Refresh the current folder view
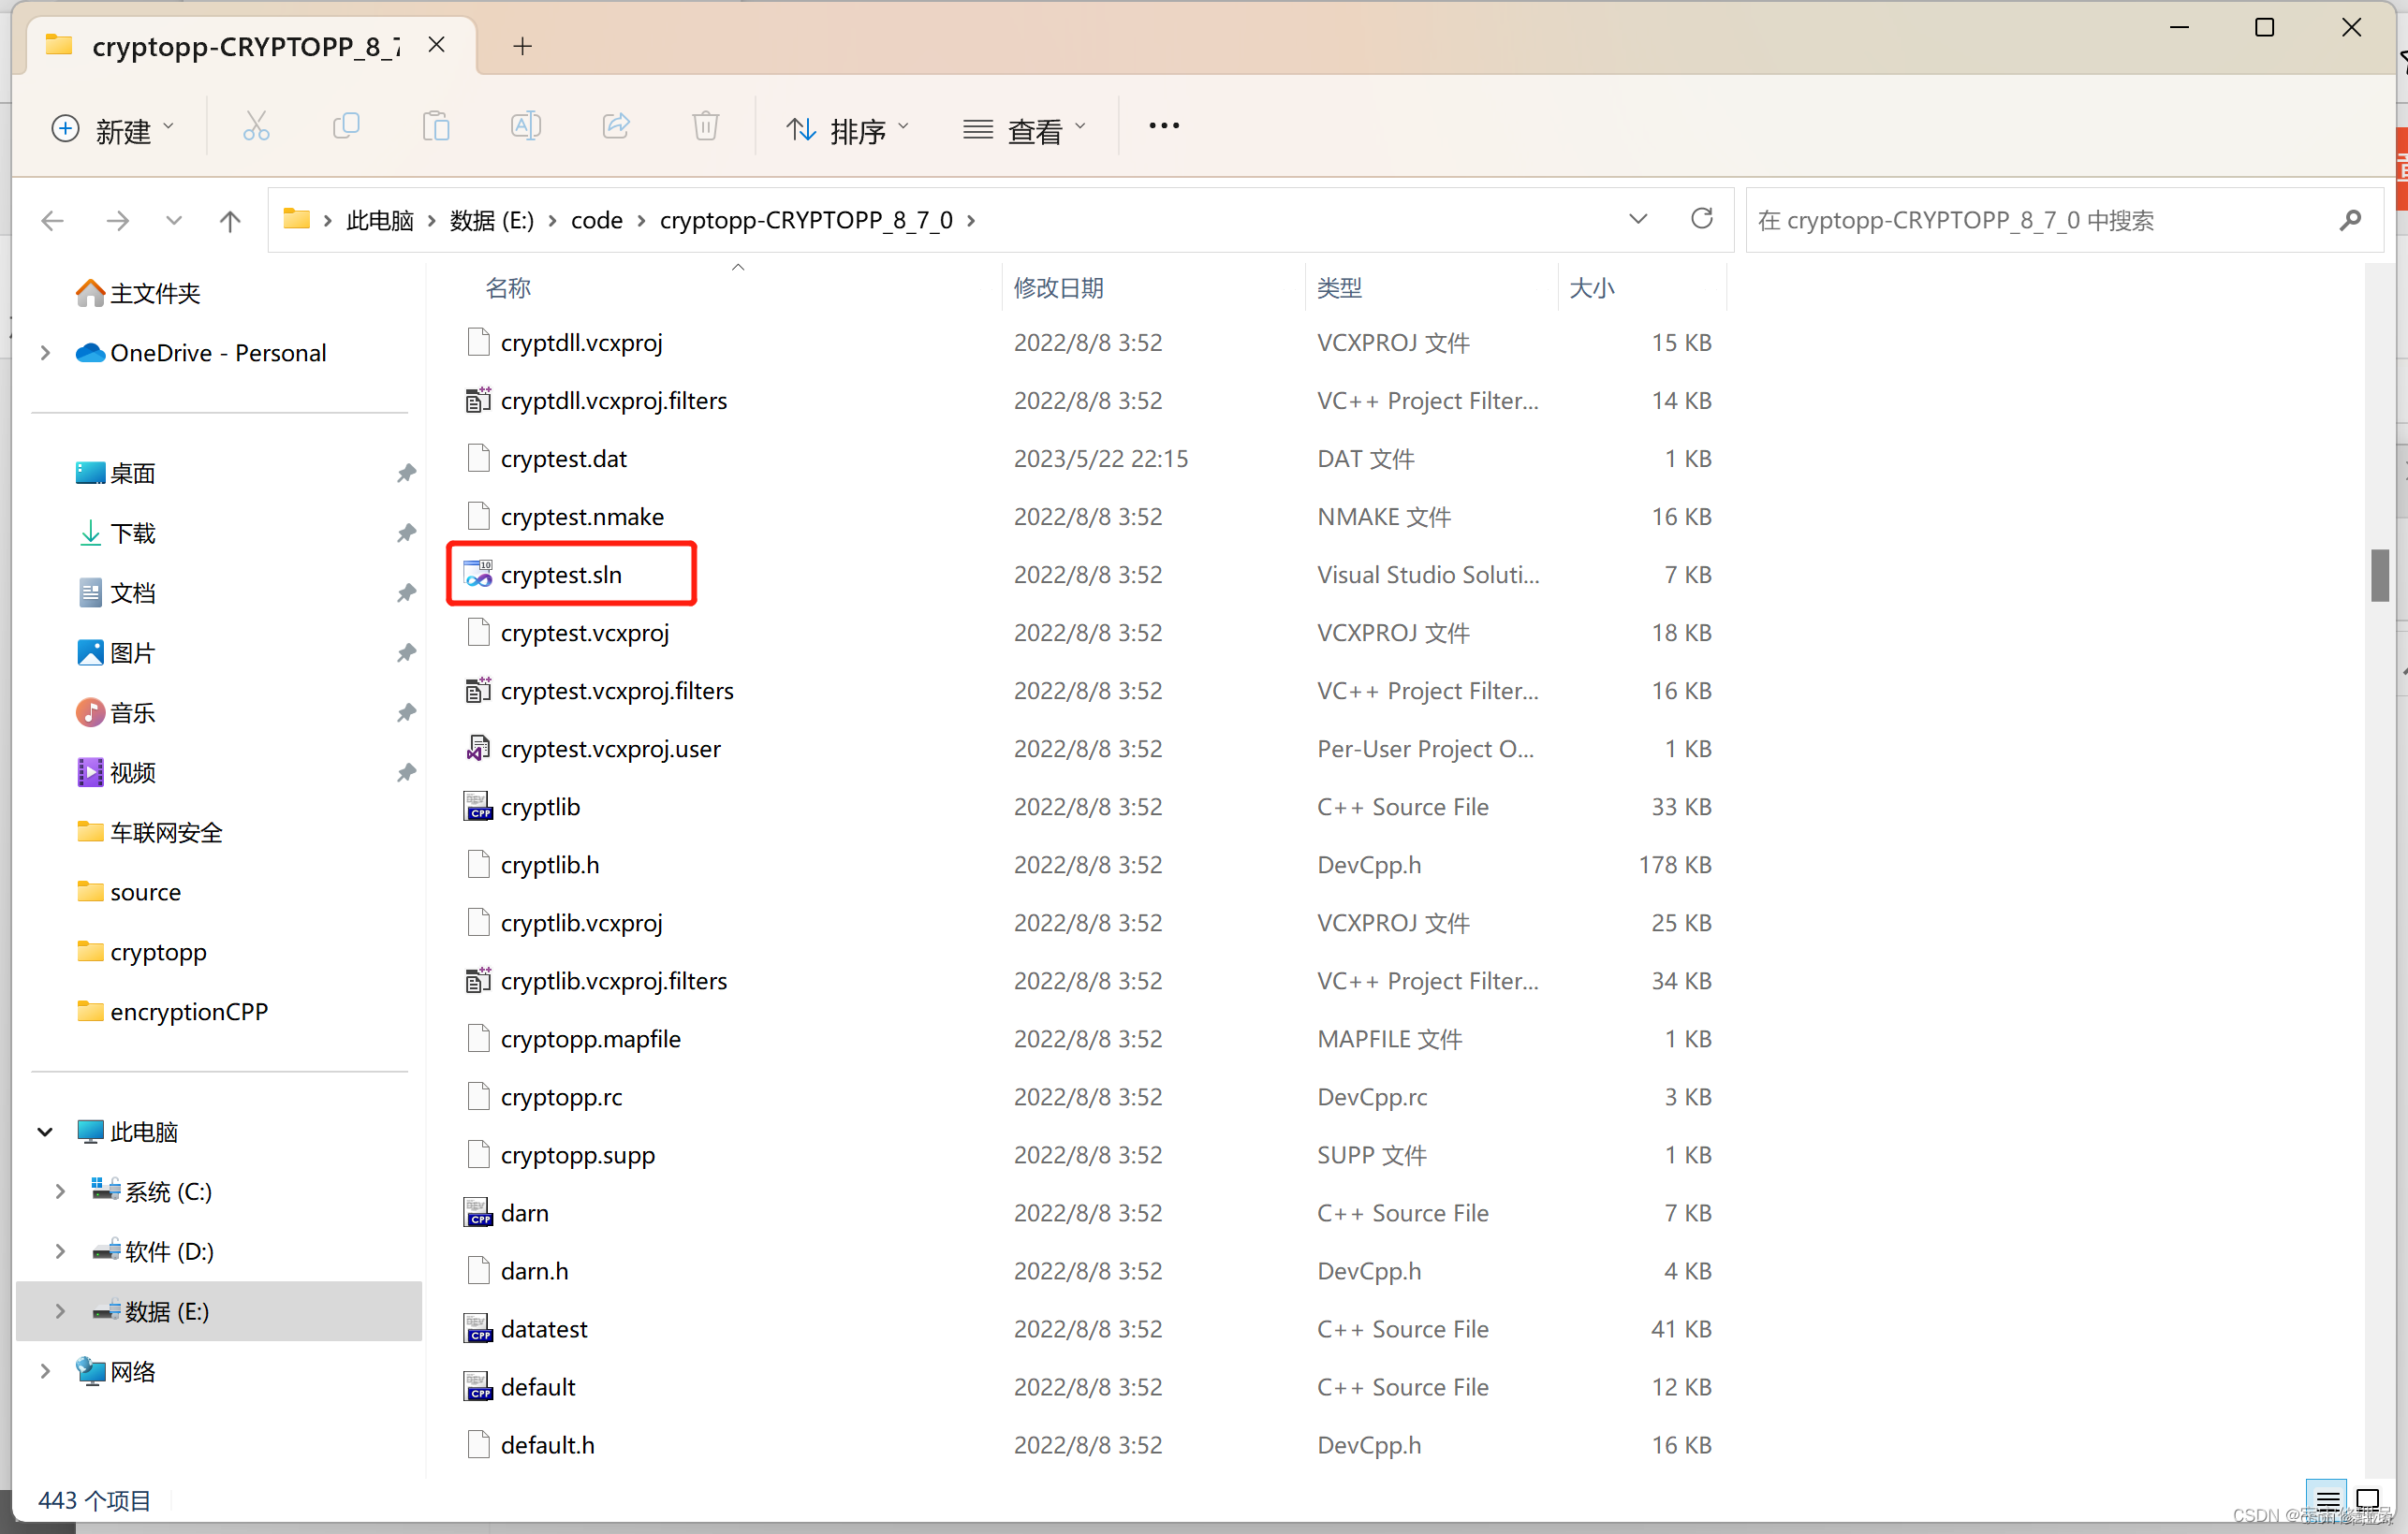2408x1534 pixels. coord(1701,219)
